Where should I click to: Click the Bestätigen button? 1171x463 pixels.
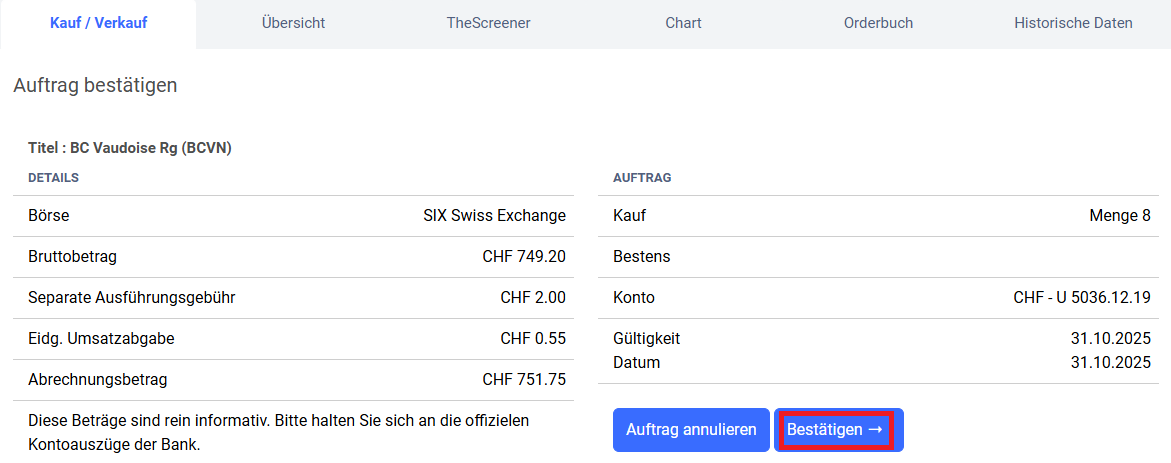click(x=837, y=430)
